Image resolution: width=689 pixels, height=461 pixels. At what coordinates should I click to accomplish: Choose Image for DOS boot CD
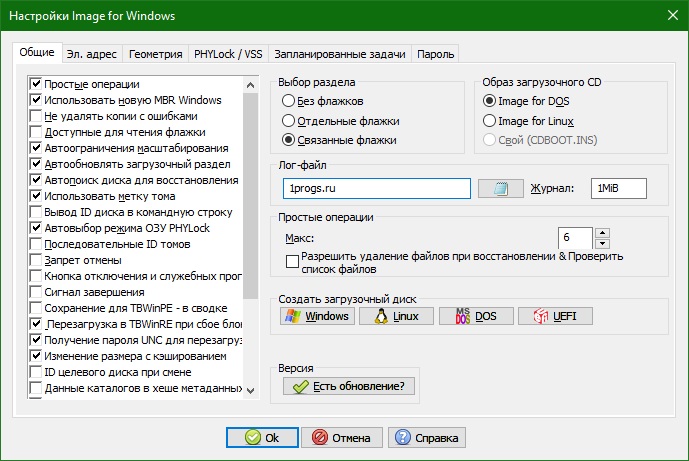489,101
